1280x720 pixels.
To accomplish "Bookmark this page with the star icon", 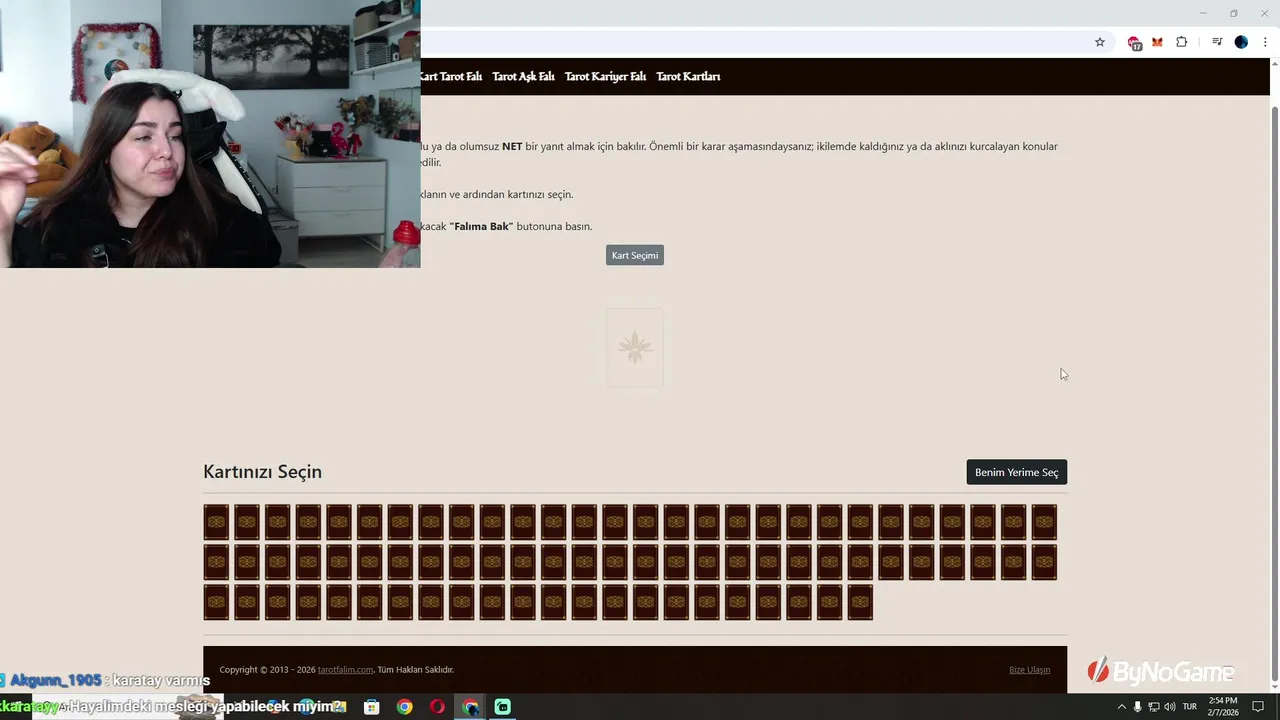I will point(1100,42).
